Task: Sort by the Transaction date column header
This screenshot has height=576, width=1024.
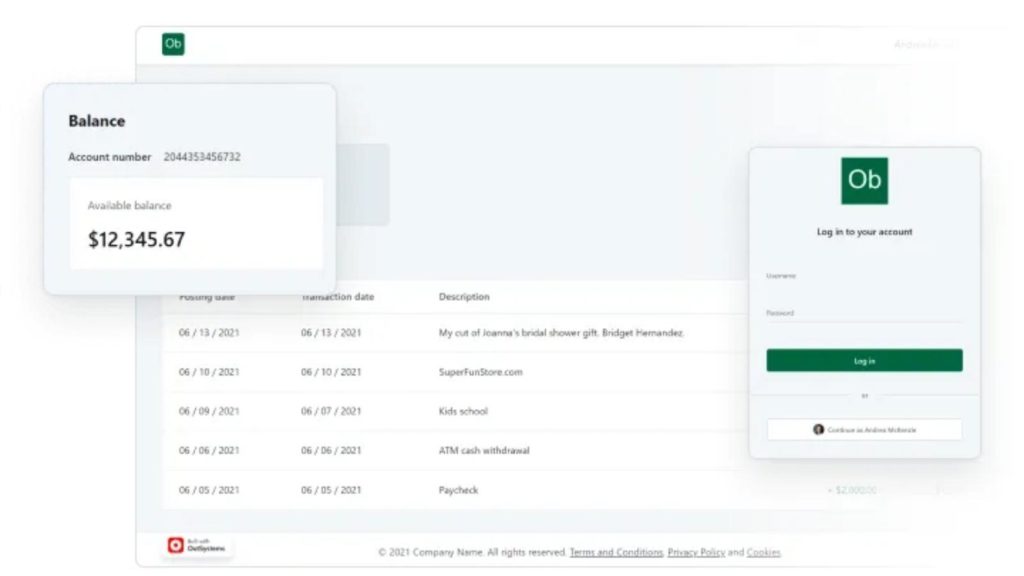Action: coord(338,296)
